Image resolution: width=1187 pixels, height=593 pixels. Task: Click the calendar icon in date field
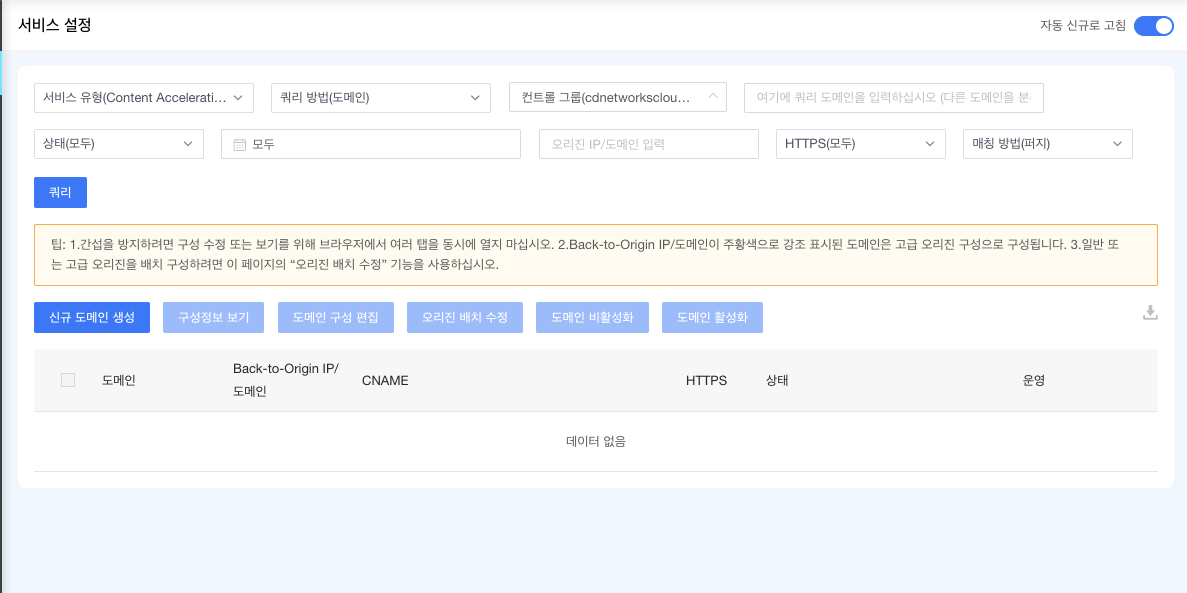(240, 144)
